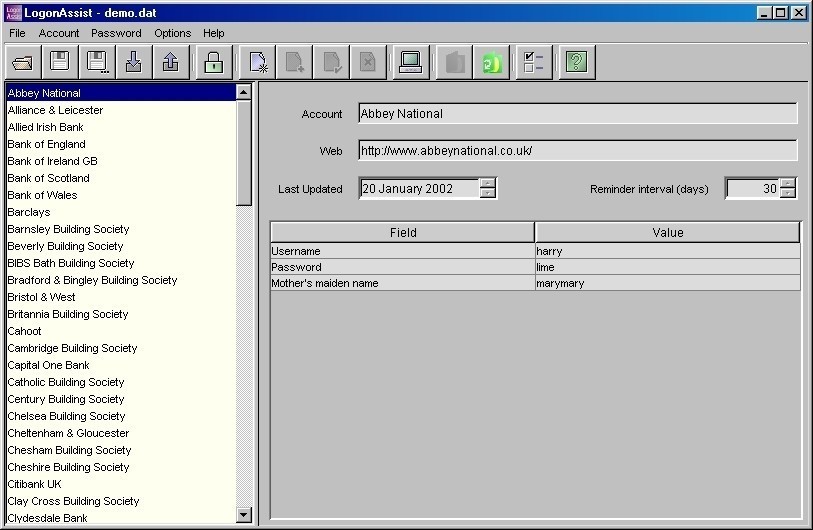Decrease the reminder interval days spinner
813x530 pixels.
tap(788, 193)
